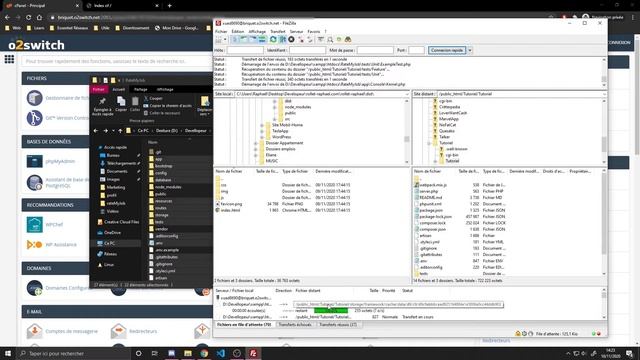Open the Transfert menu in FileZilla

[278, 31]
